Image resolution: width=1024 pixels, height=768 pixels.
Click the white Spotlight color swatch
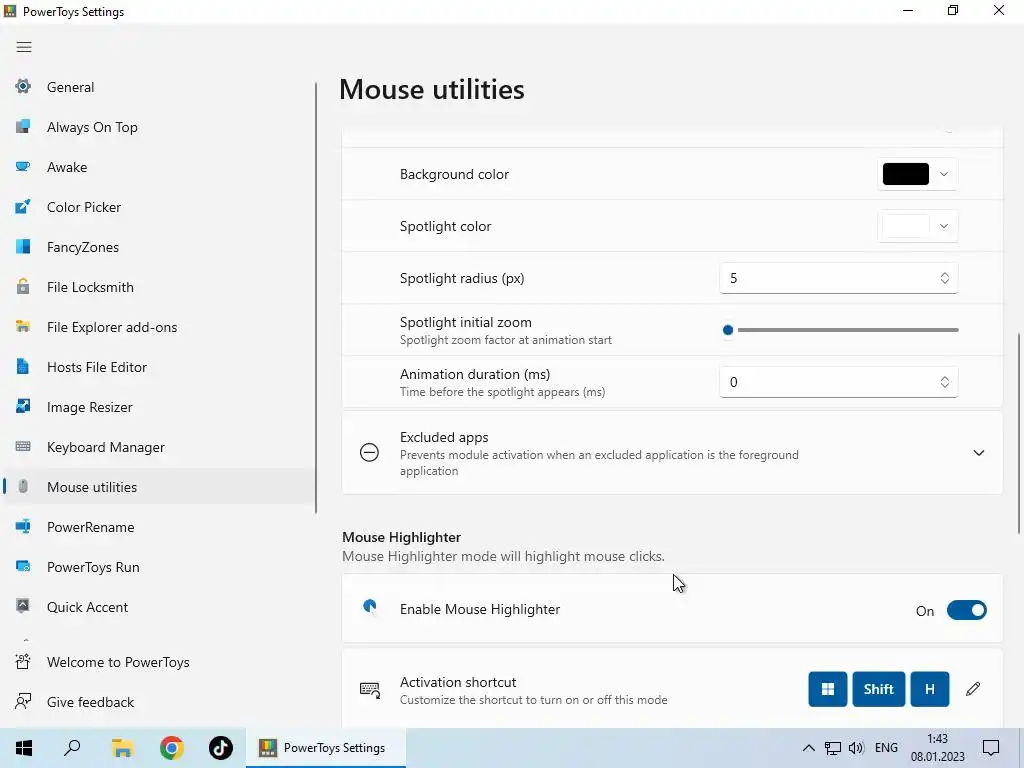point(906,226)
